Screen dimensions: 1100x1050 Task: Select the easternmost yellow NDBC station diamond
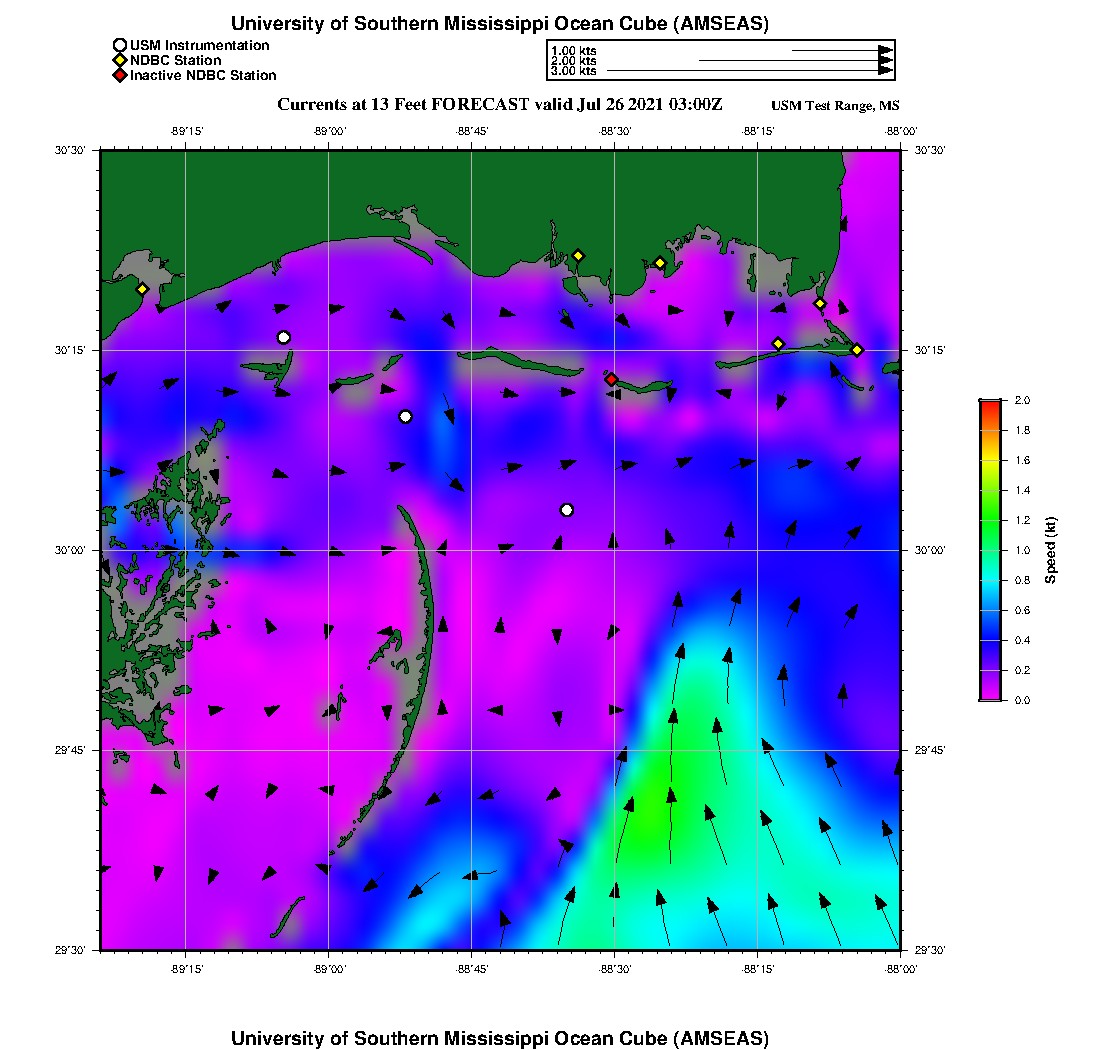point(857,349)
